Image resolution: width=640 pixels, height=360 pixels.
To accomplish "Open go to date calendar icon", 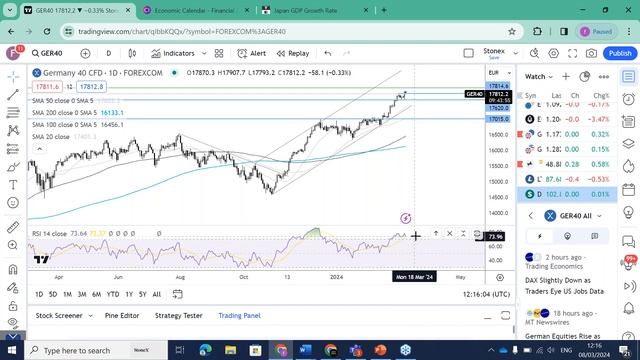I will click(x=178, y=294).
